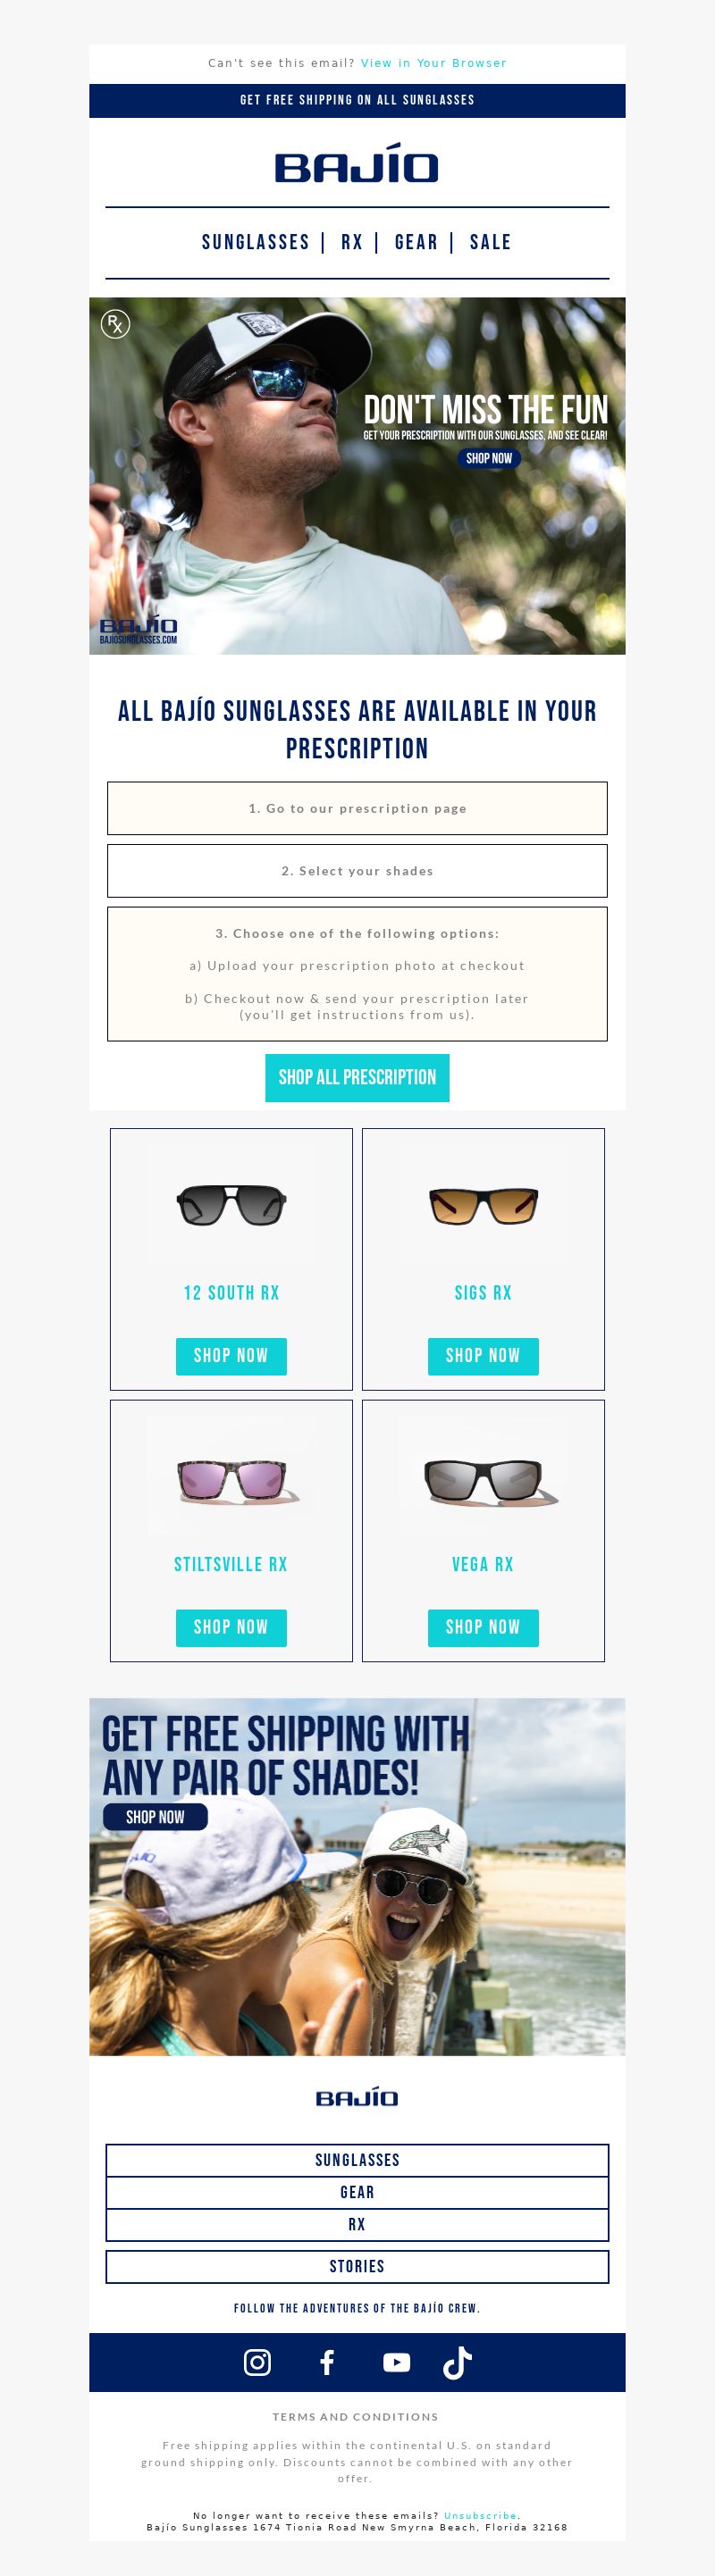Image resolution: width=715 pixels, height=2576 pixels.
Task: Open the STORIES footer link
Action: 357,2266
